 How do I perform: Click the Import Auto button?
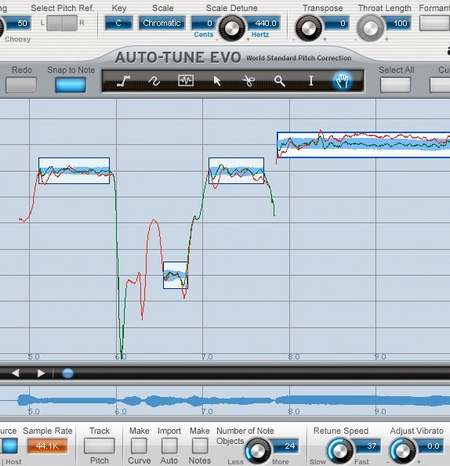tap(169, 446)
